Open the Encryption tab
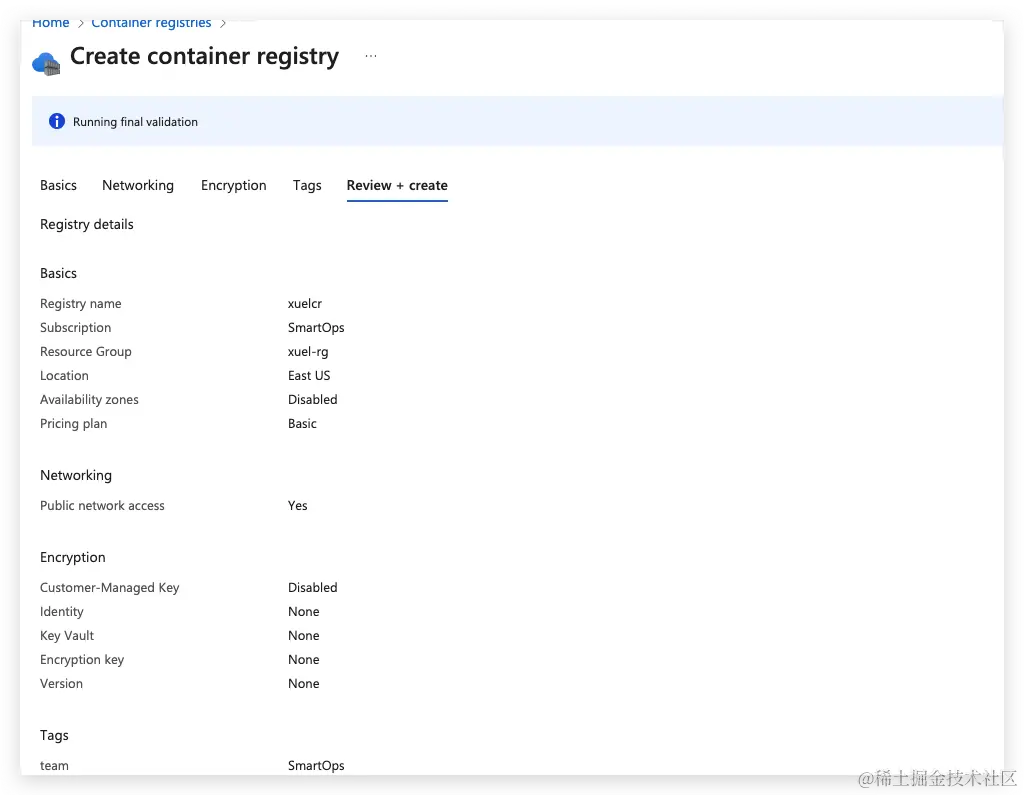 point(234,185)
